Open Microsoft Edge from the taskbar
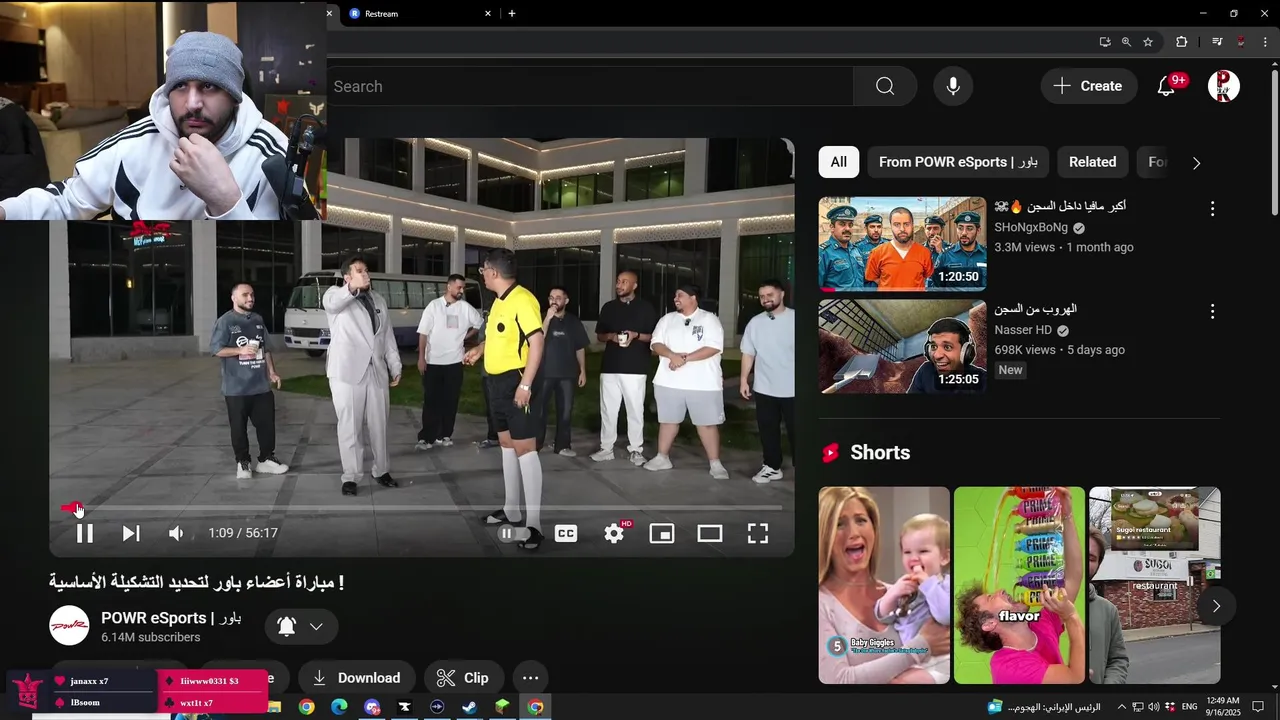Screen dimensions: 1280x720 tap(339, 707)
